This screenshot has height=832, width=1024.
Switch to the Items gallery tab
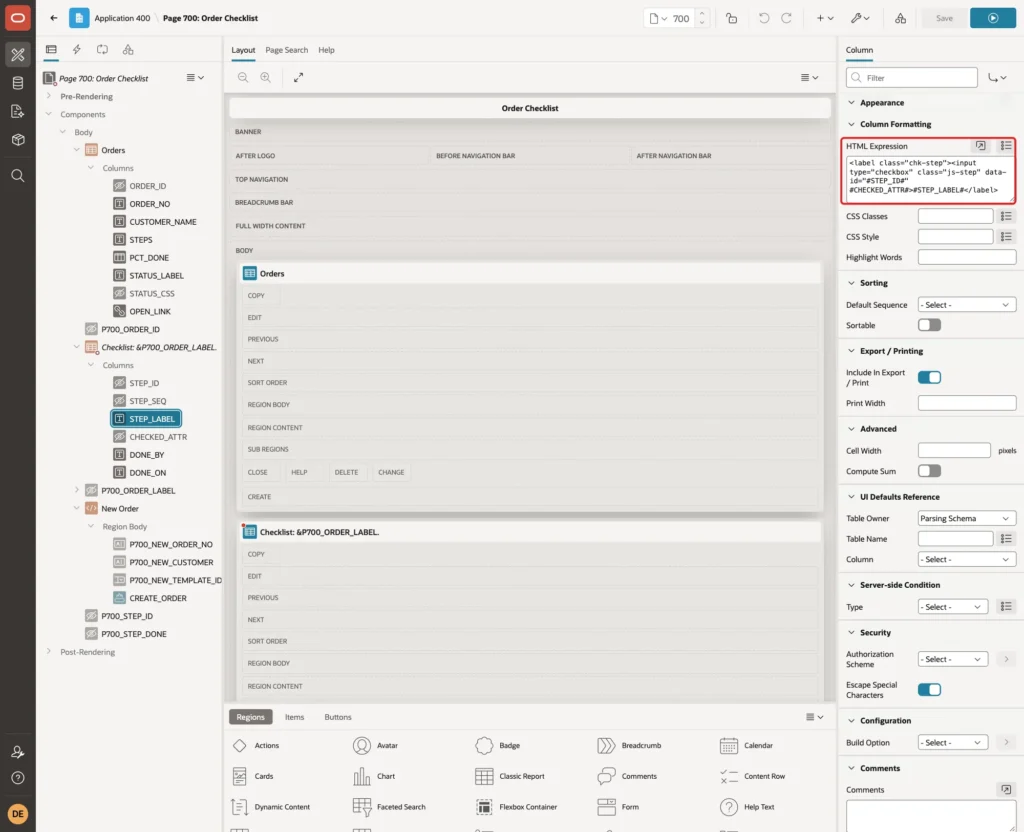[295, 717]
